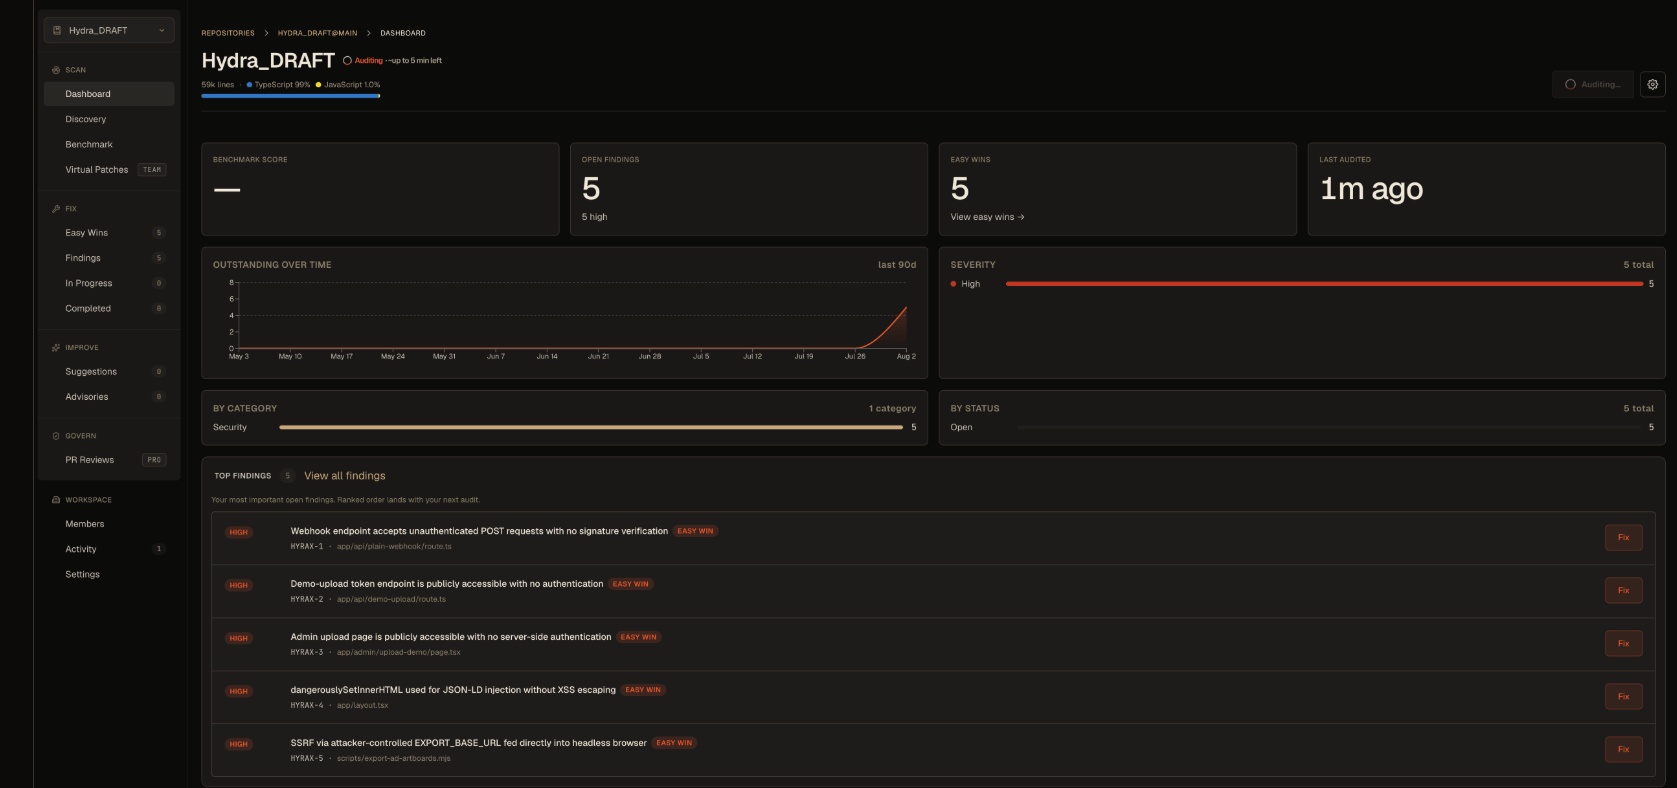The image size is (1677, 788).
Task: Open the 'Webhook endpoint accepts unauthenticated POST requests' finding
Action: tap(479, 531)
